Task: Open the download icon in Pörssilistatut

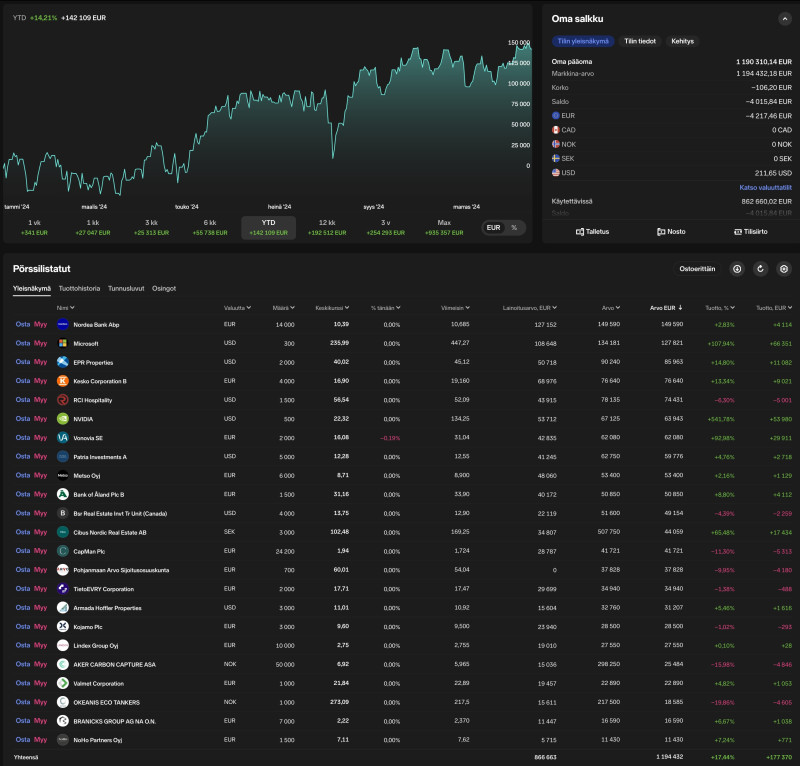Action: pyautogui.click(x=737, y=269)
